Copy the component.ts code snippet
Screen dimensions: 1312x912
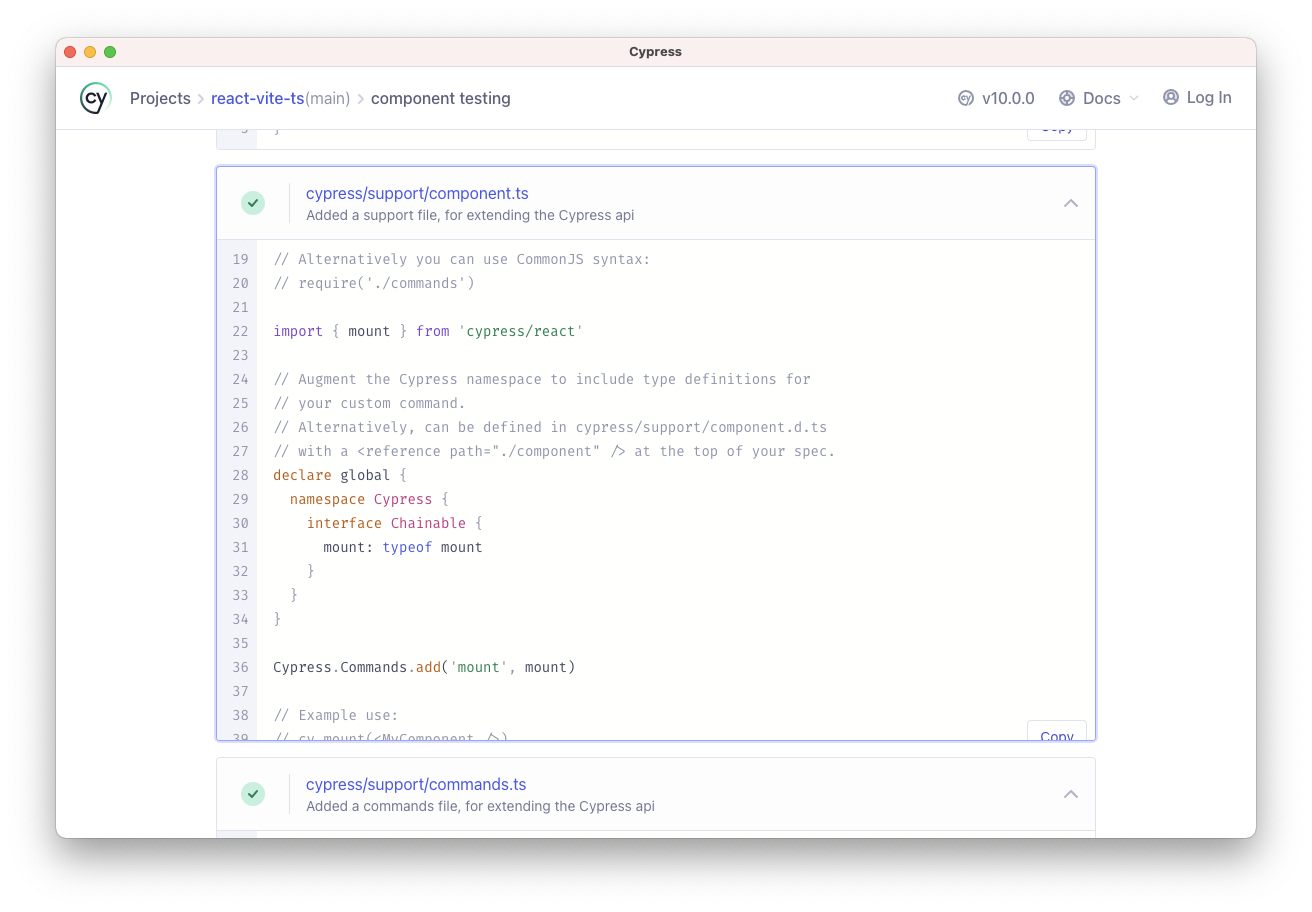coord(1056,736)
